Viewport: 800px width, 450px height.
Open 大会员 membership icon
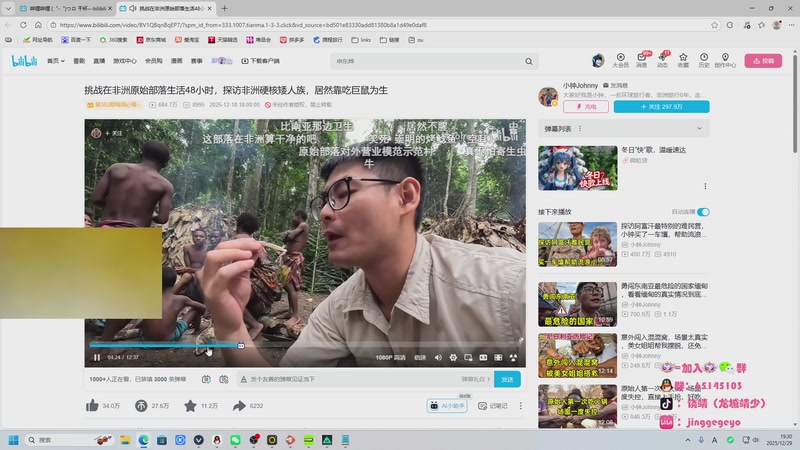click(620, 60)
